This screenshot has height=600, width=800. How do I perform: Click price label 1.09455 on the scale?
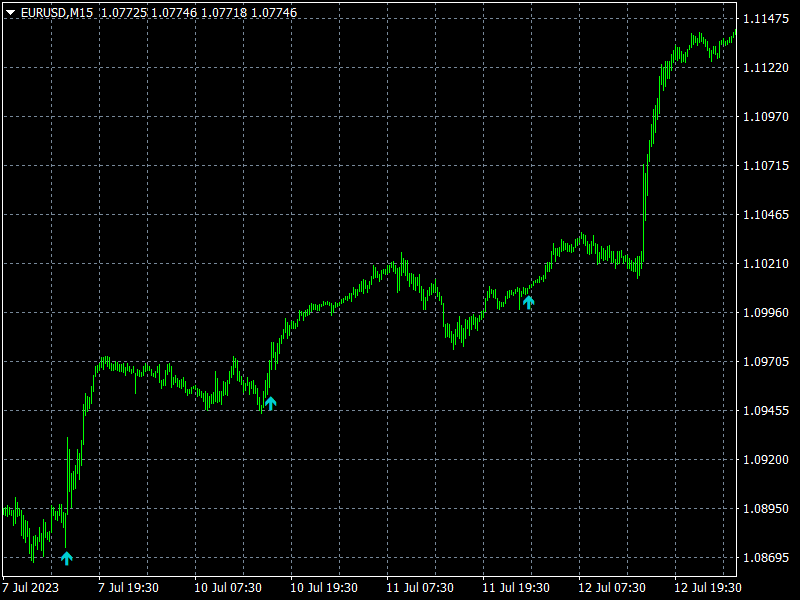click(x=766, y=411)
